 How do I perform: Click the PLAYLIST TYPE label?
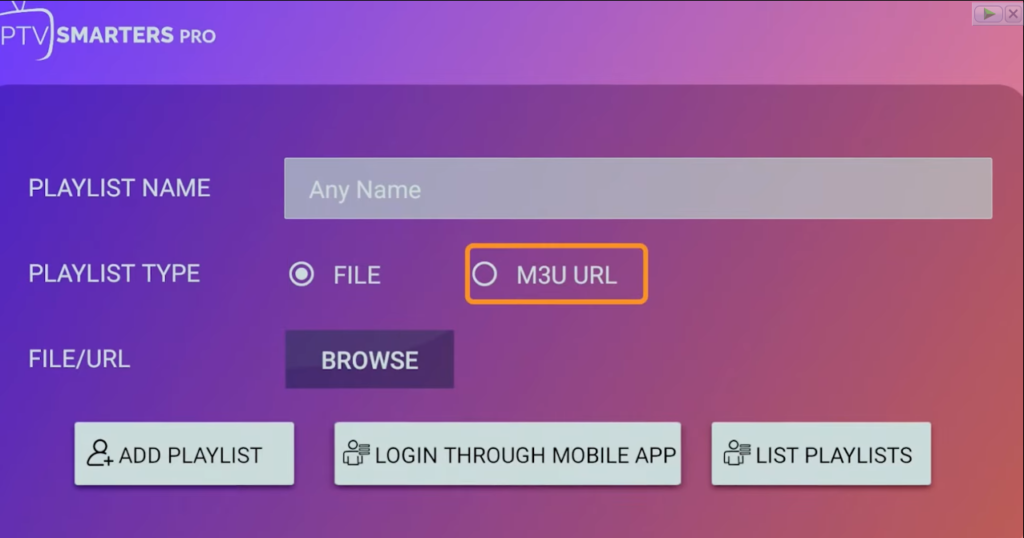tap(114, 273)
